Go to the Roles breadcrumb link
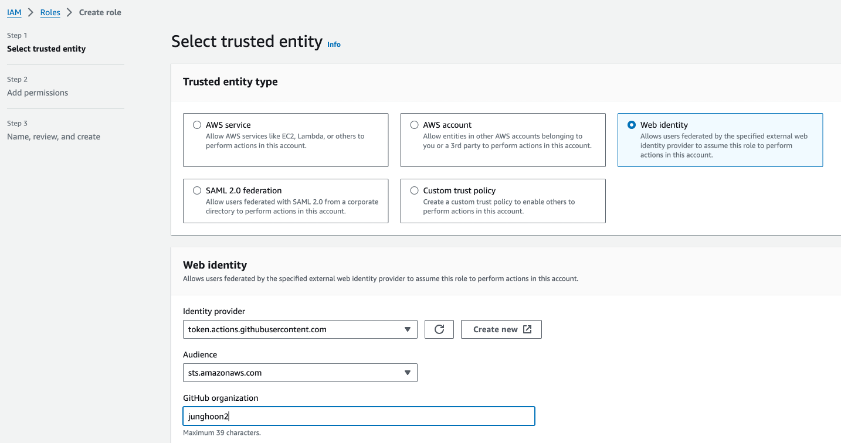The image size is (842, 444). [x=49, y=11]
